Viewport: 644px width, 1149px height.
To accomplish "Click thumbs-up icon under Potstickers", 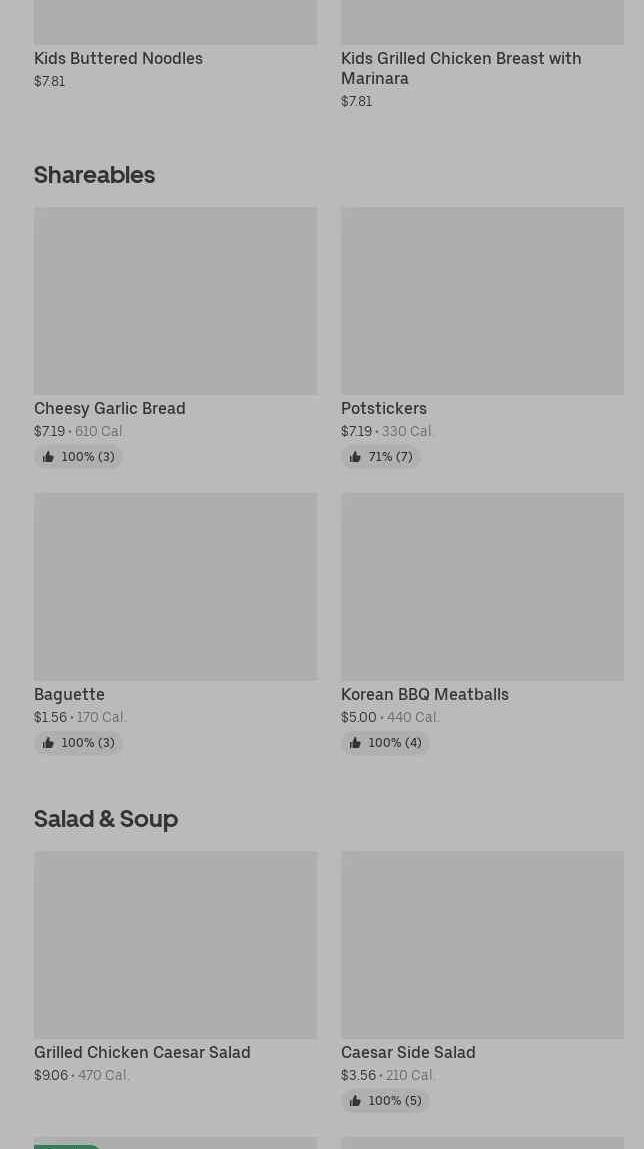I will pyautogui.click(x=355, y=457).
